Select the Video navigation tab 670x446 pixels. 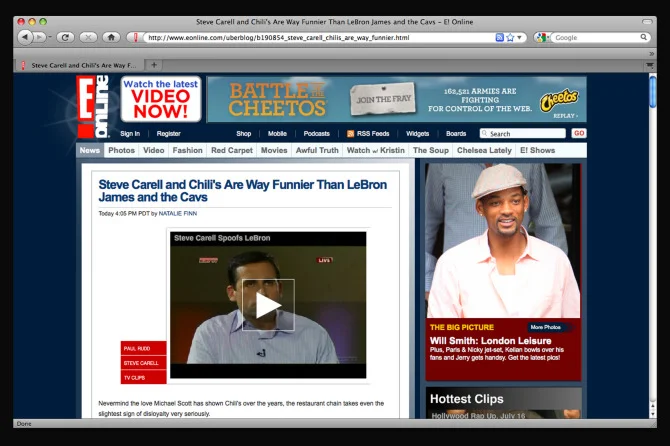click(x=154, y=150)
